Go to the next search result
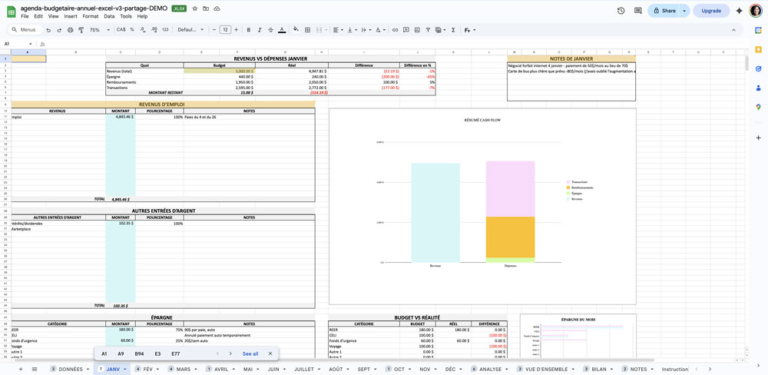Viewport: 768px width, 375px height. 230,353
